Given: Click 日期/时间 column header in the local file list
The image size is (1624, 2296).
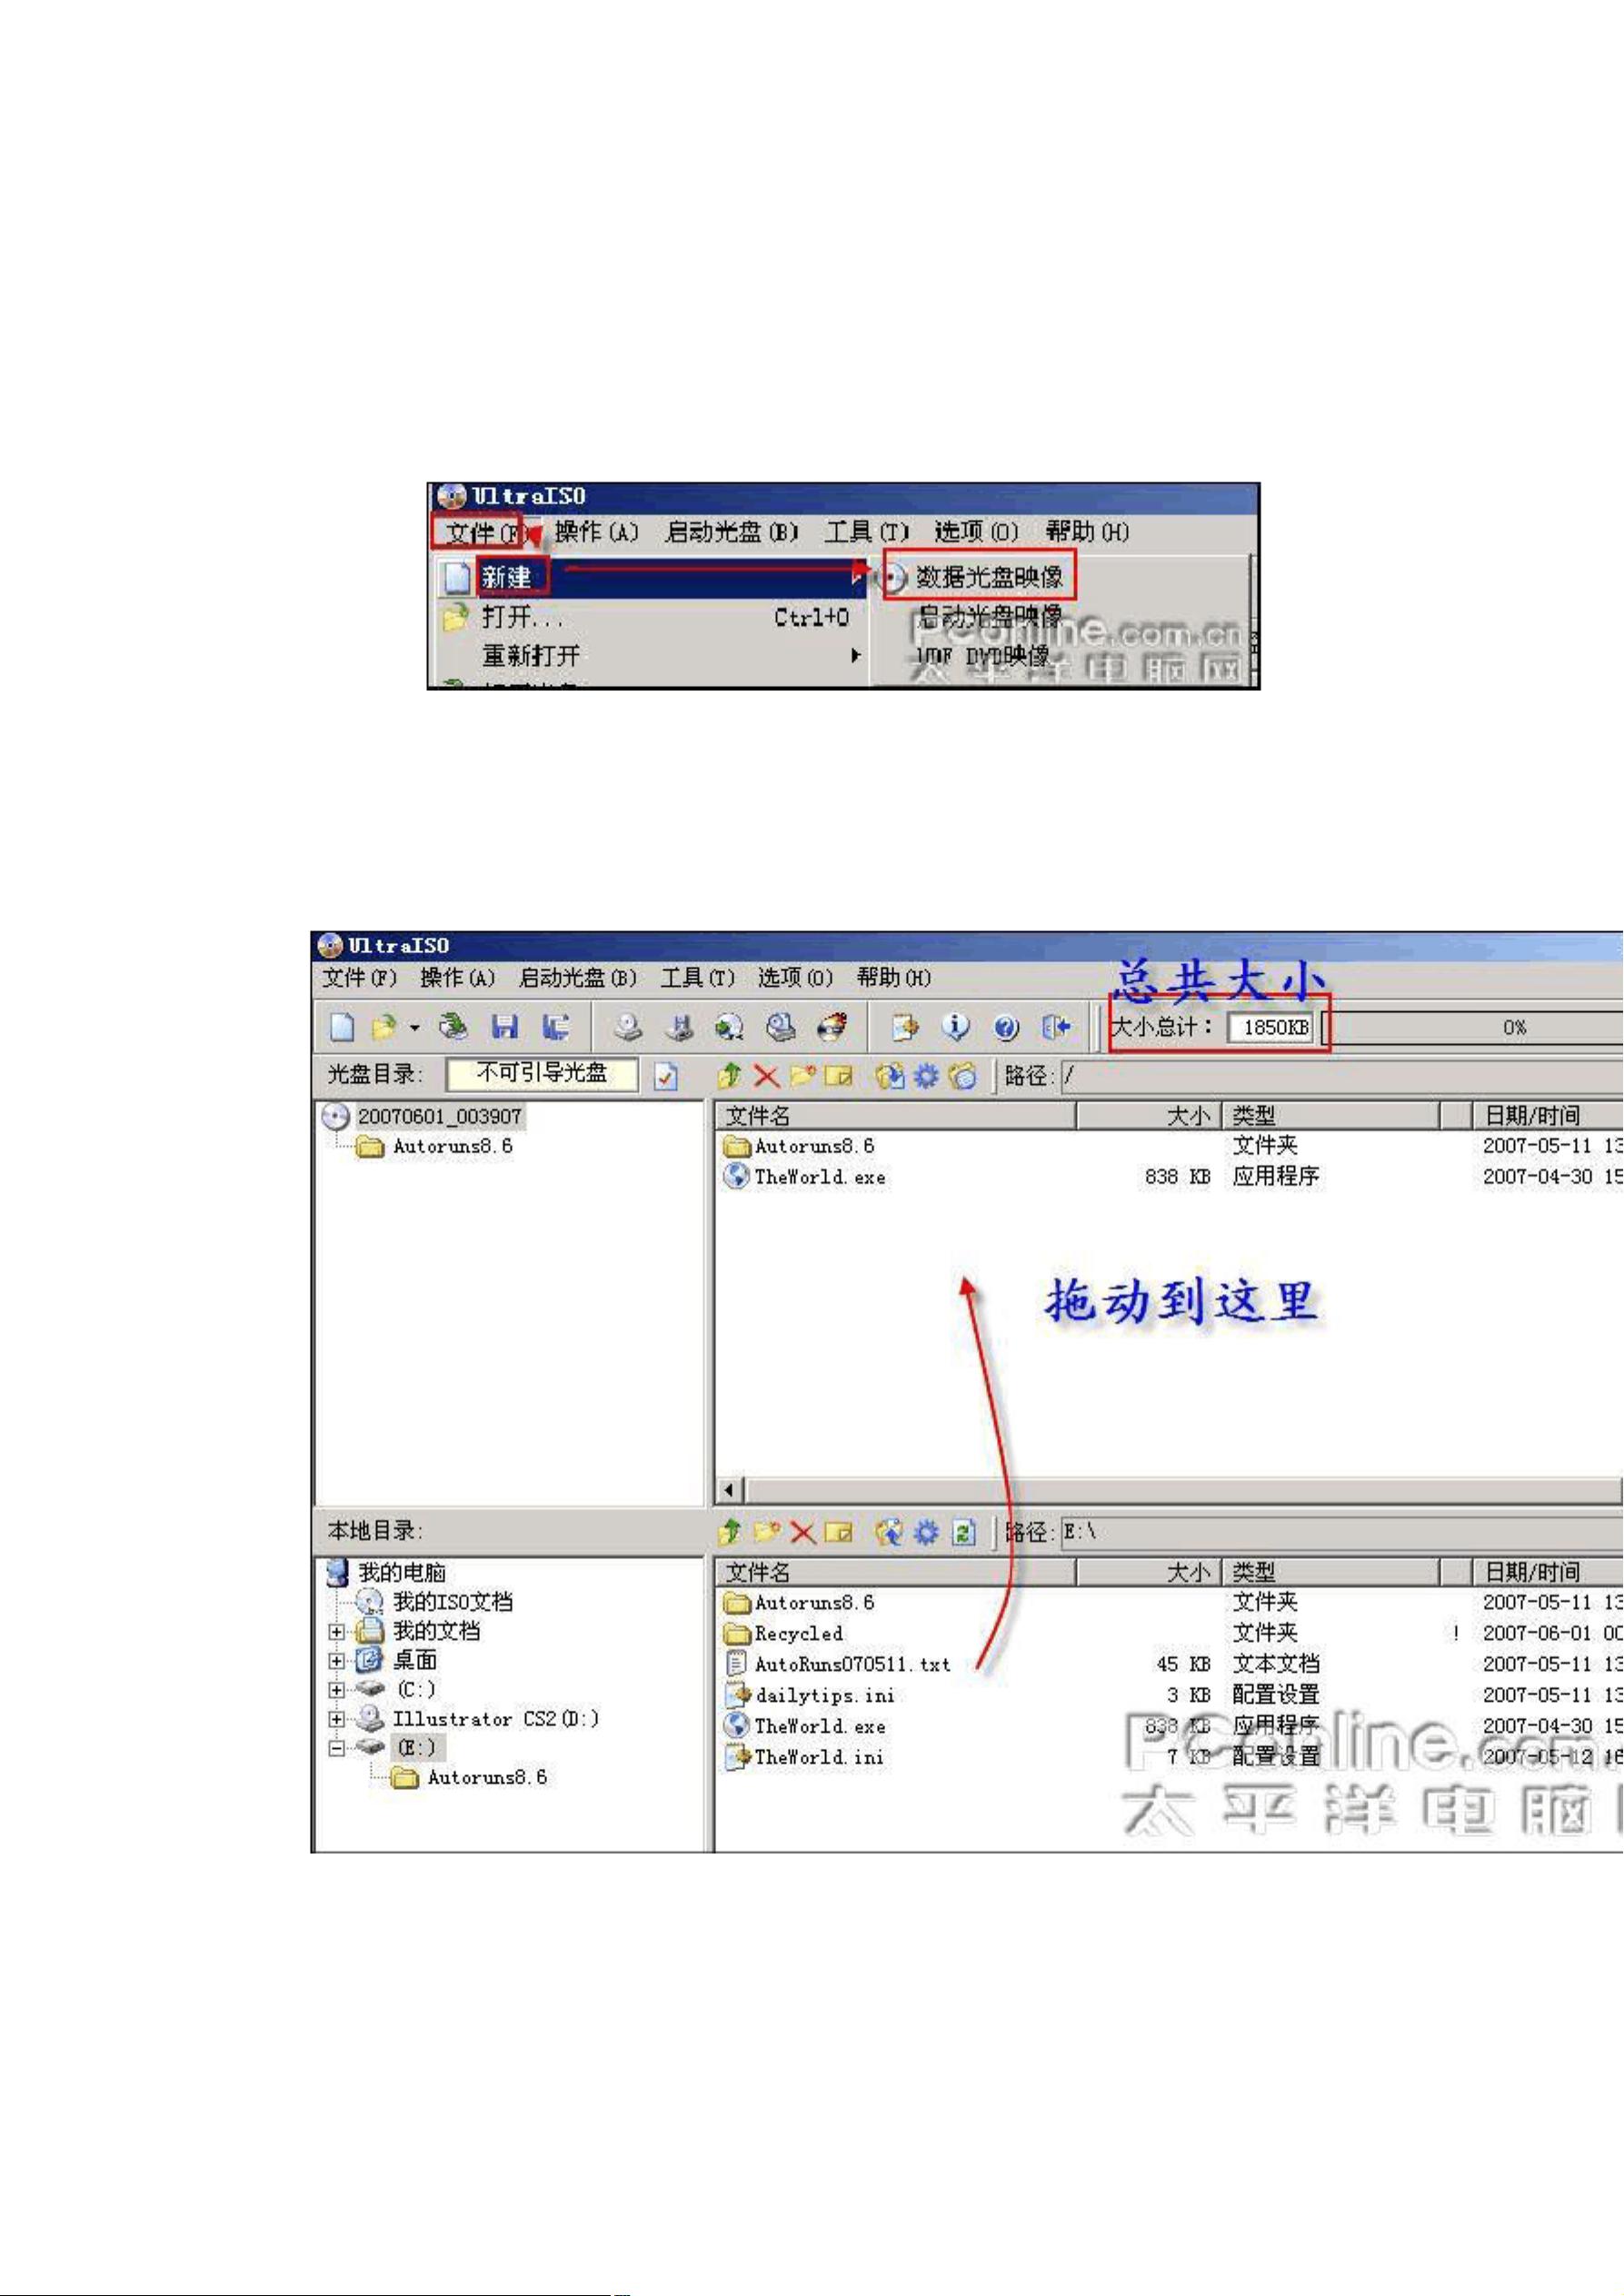Looking at the screenshot, I should click(1548, 1573).
